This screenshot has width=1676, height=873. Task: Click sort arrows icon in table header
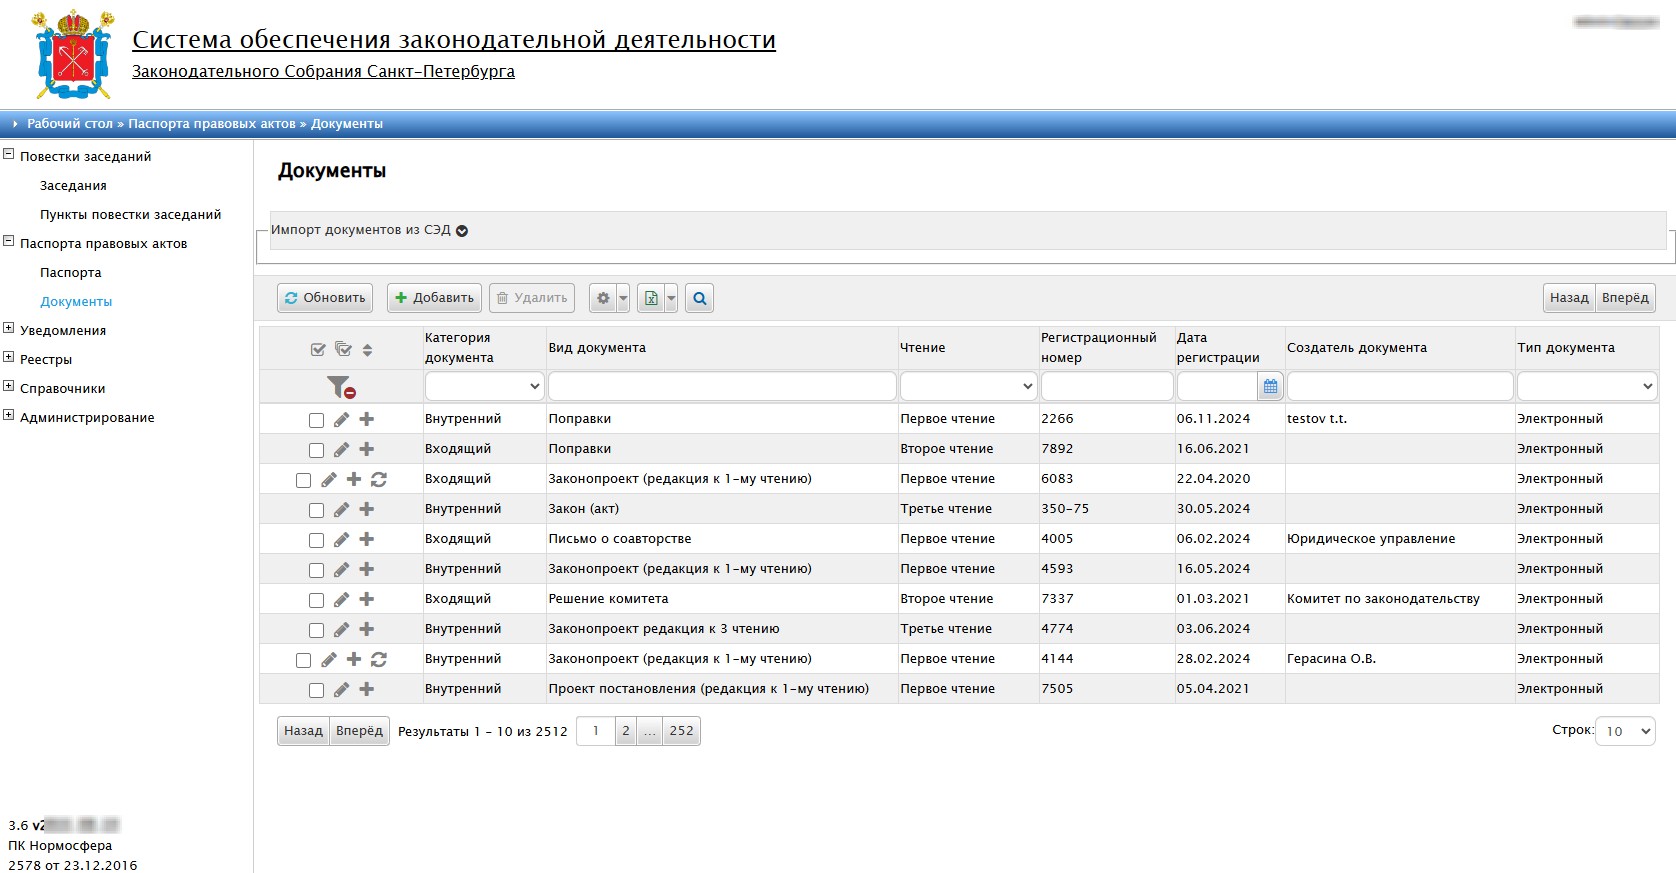(x=367, y=349)
